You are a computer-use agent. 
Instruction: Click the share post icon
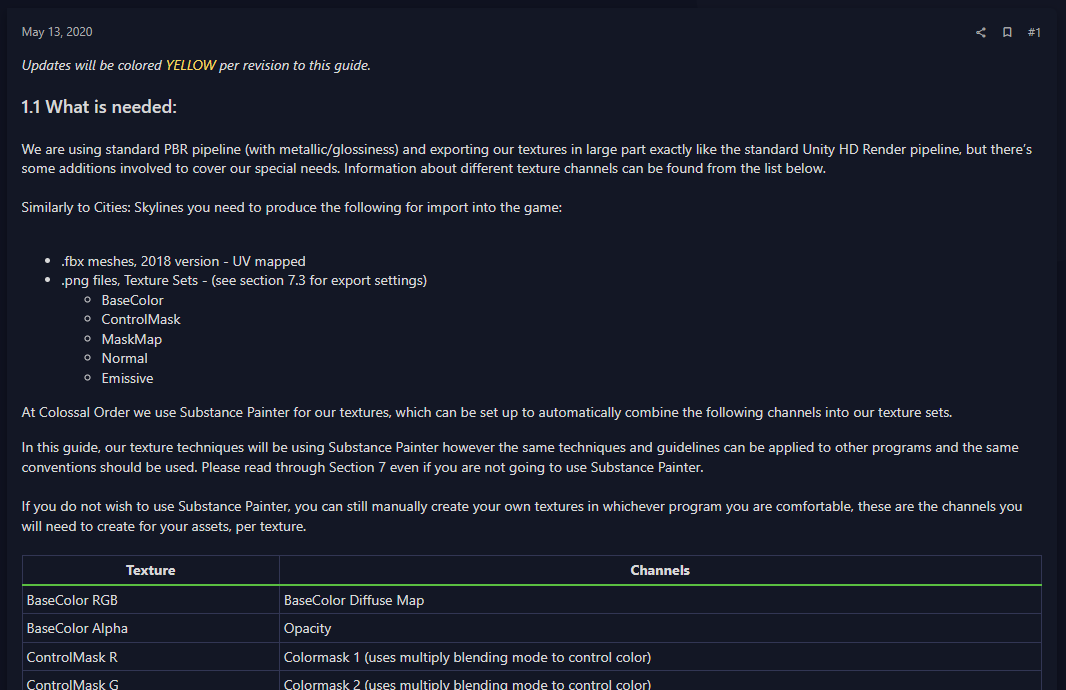point(980,33)
